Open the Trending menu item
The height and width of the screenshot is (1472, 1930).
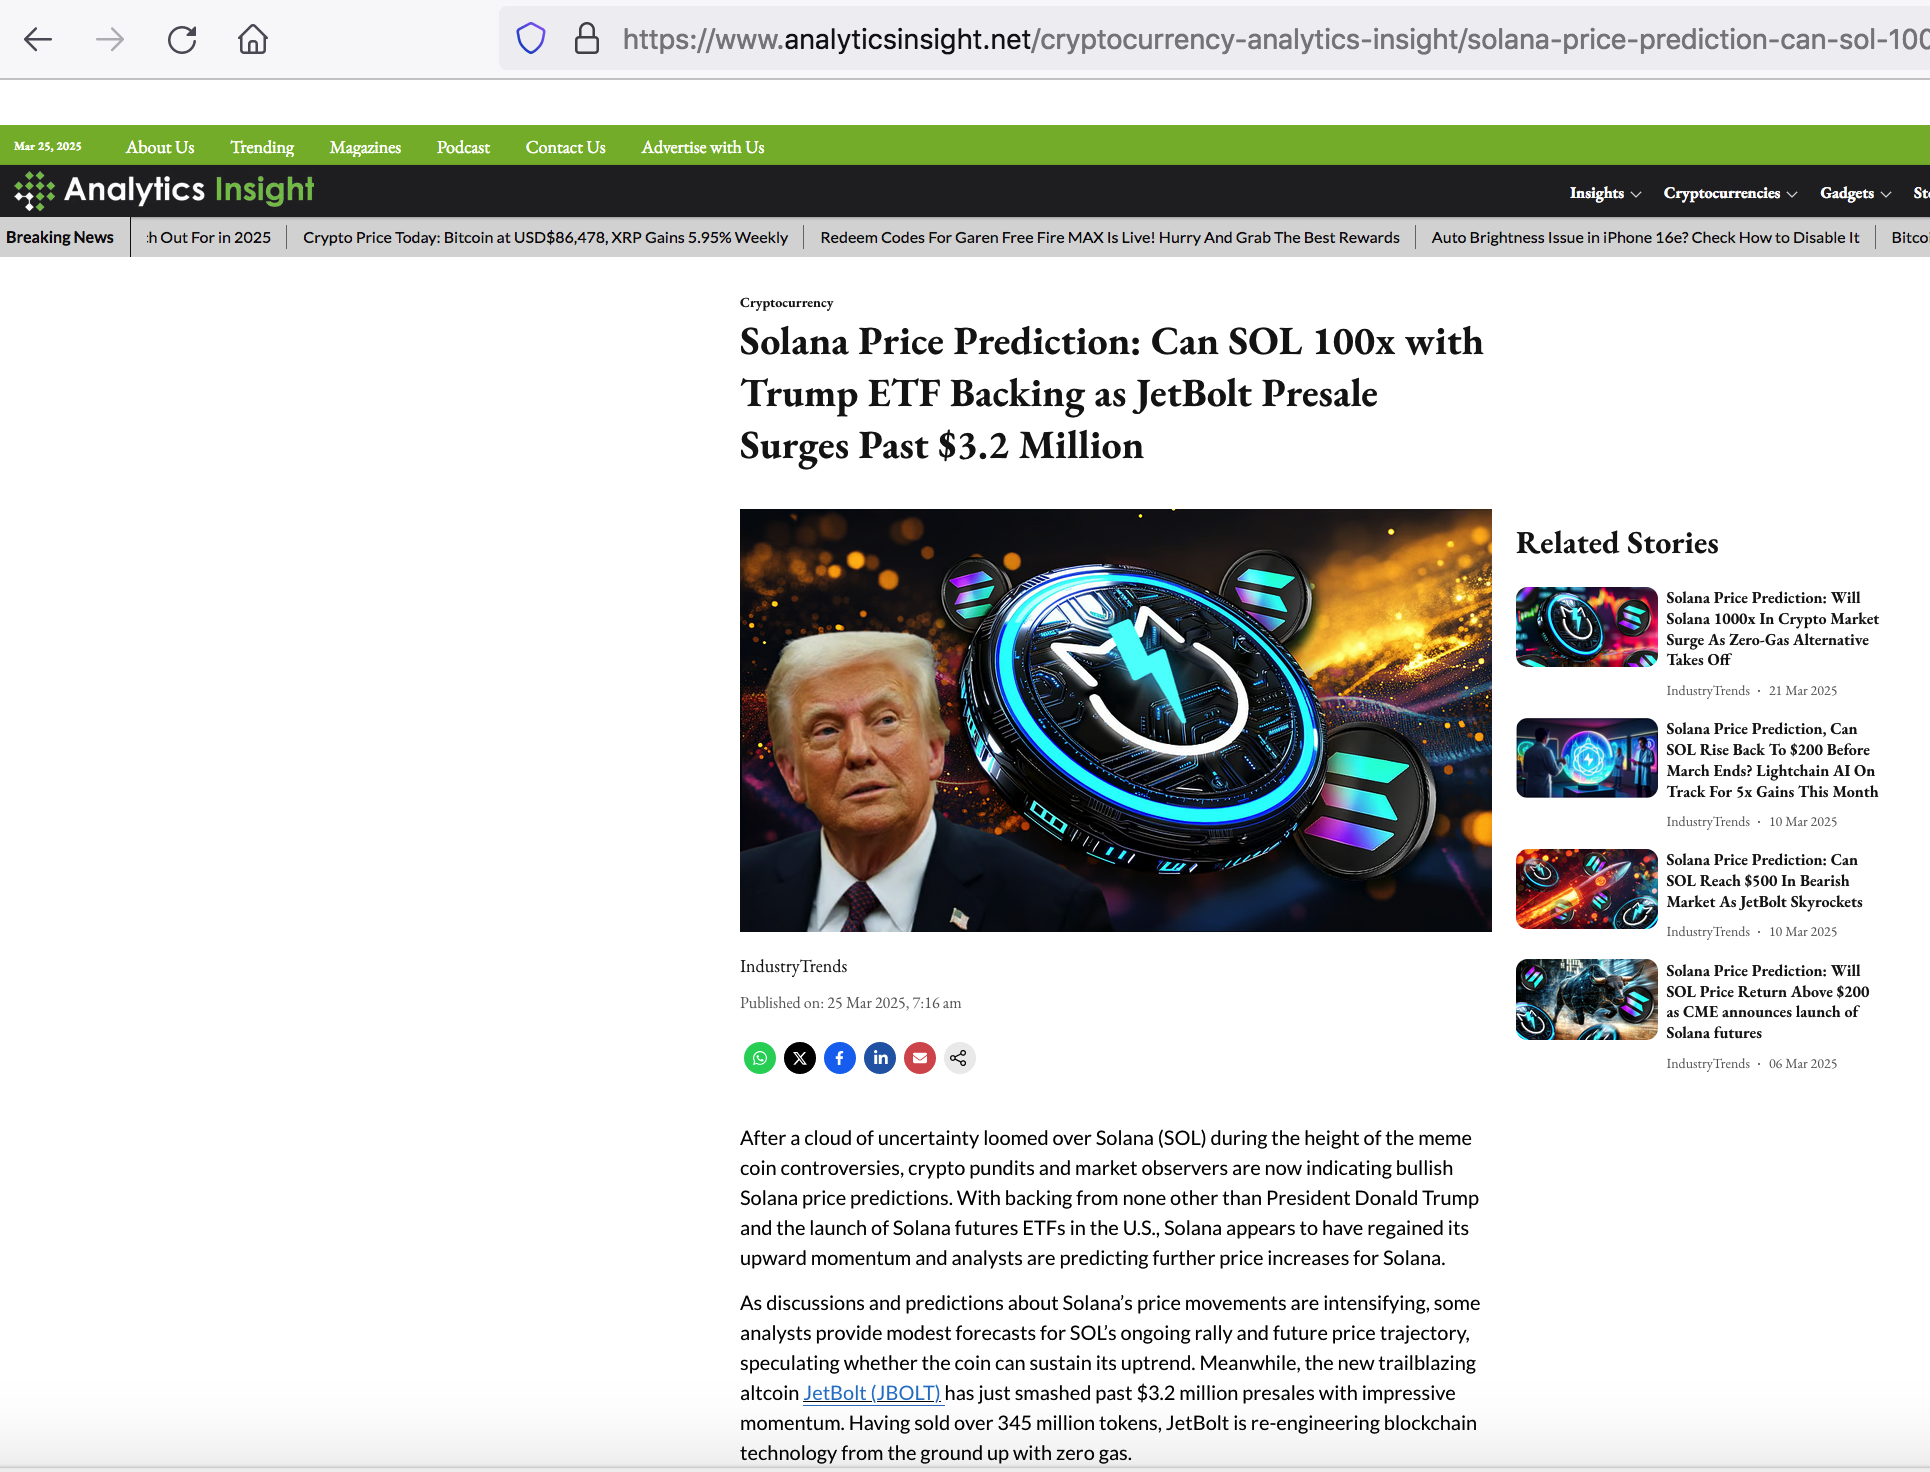tap(262, 147)
